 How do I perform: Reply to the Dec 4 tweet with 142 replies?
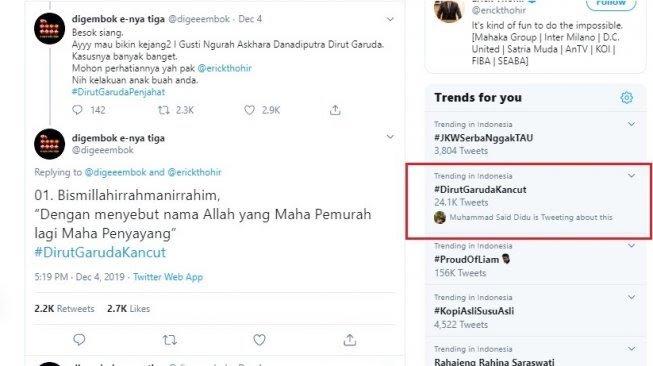pyautogui.click(x=77, y=110)
